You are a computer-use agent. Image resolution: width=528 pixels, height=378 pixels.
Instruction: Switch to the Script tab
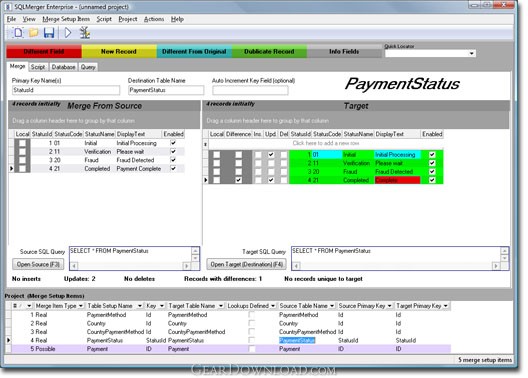pyautogui.click(x=38, y=67)
